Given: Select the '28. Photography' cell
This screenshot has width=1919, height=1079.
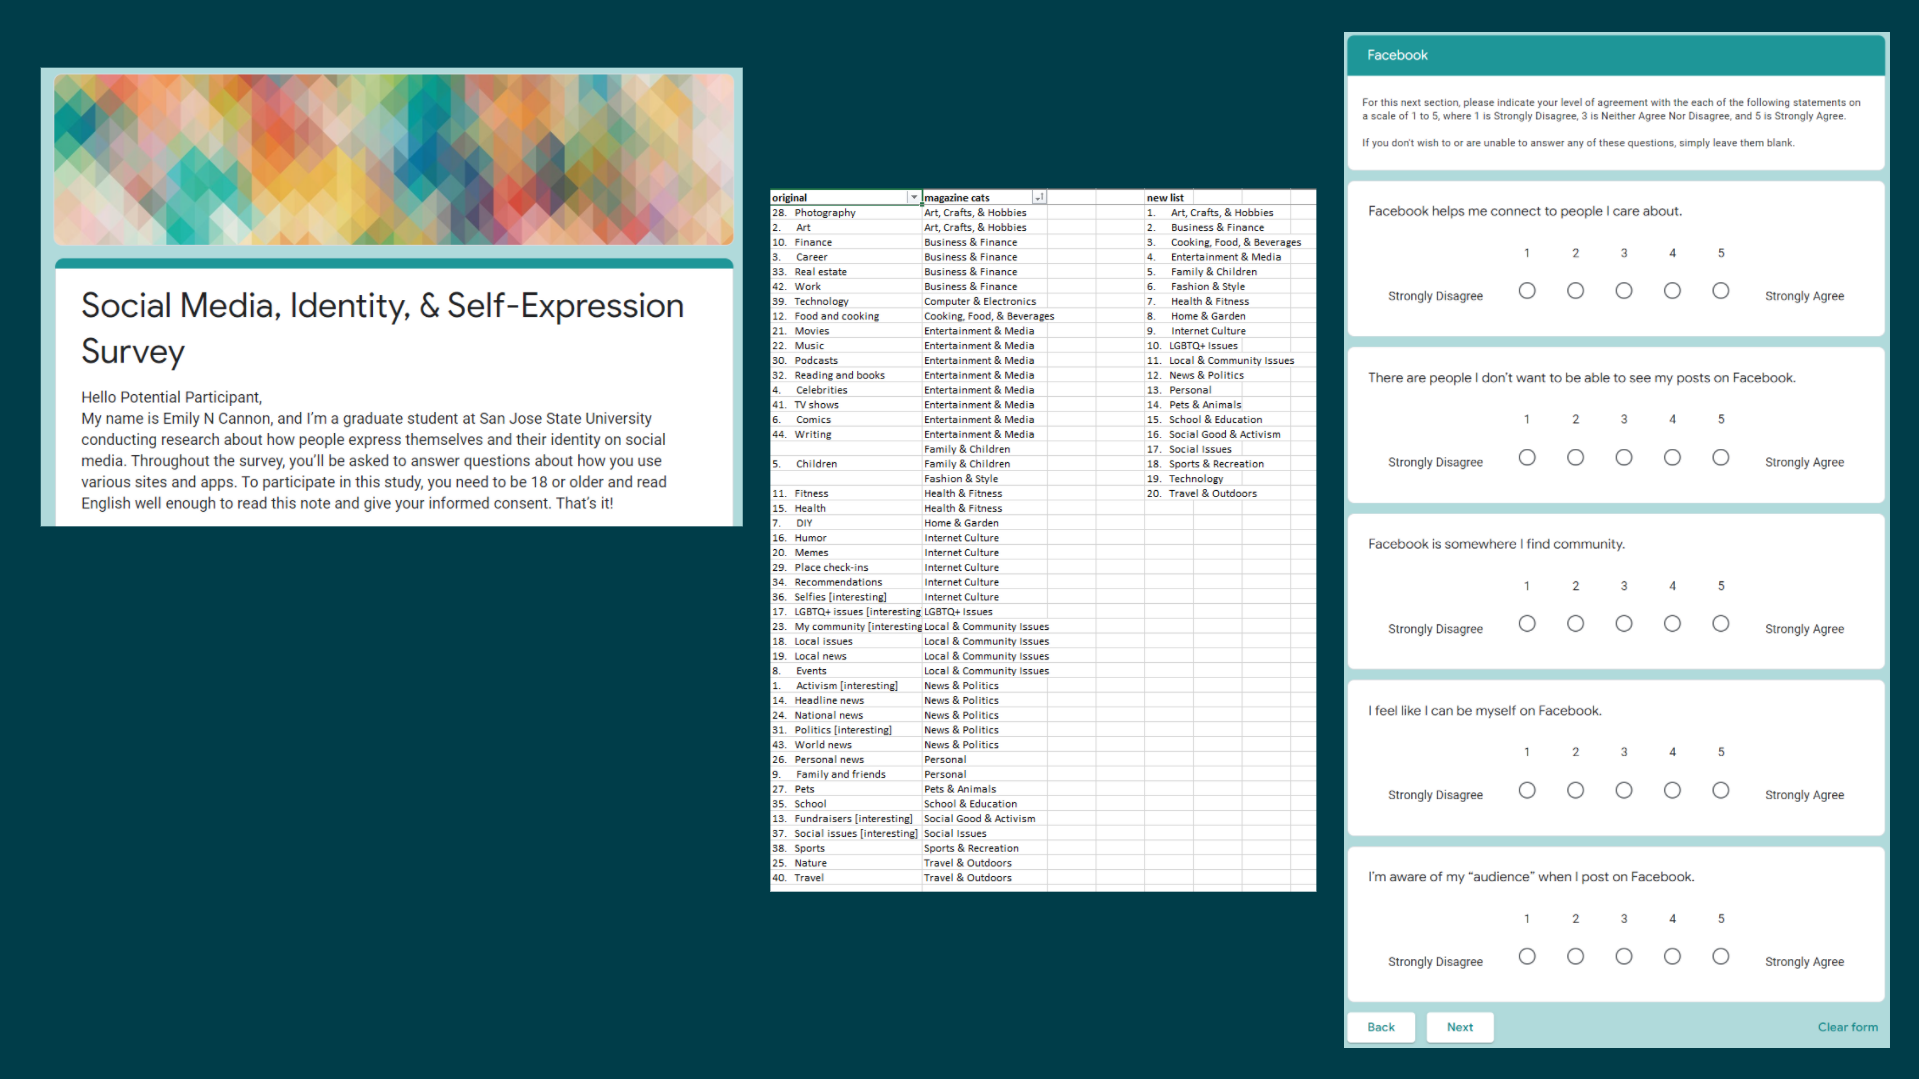Looking at the screenshot, I should 846,213.
